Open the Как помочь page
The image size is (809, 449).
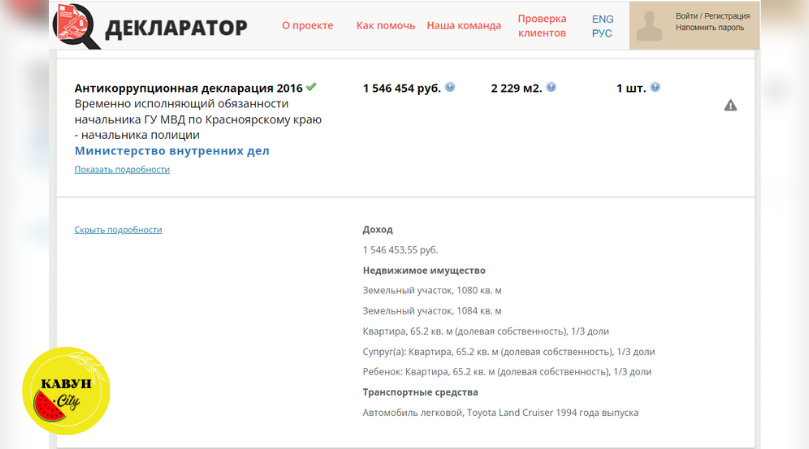tap(385, 26)
